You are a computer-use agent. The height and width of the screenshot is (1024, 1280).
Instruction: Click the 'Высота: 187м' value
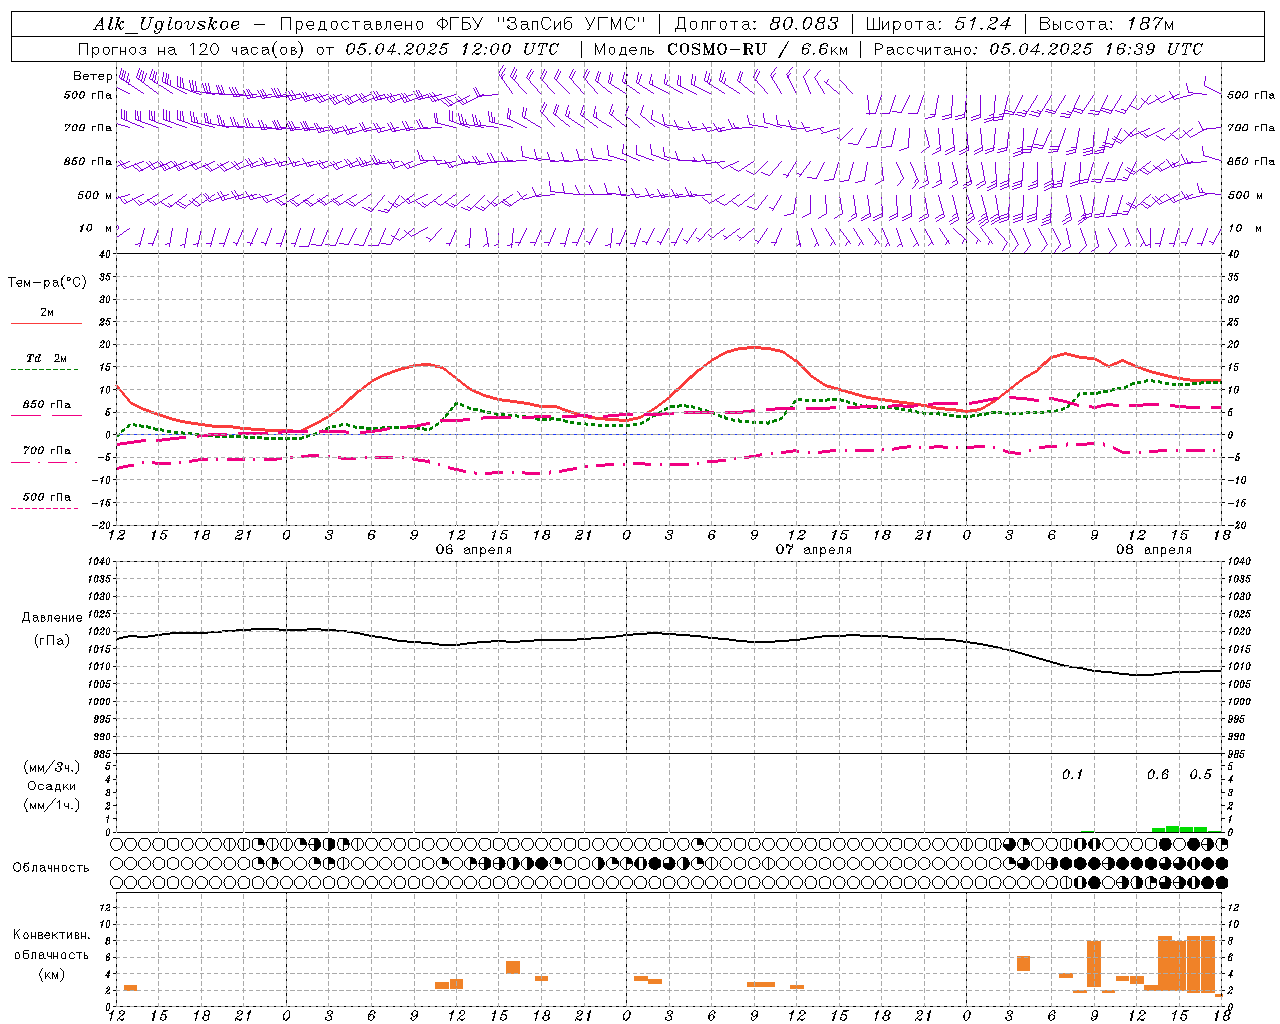(1106, 24)
